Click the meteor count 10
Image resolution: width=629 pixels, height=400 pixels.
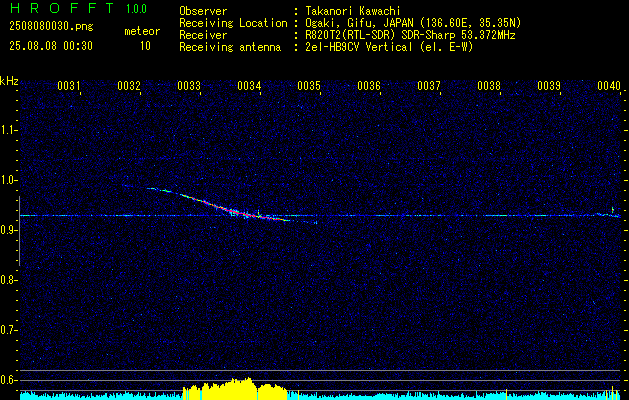pos(145,46)
